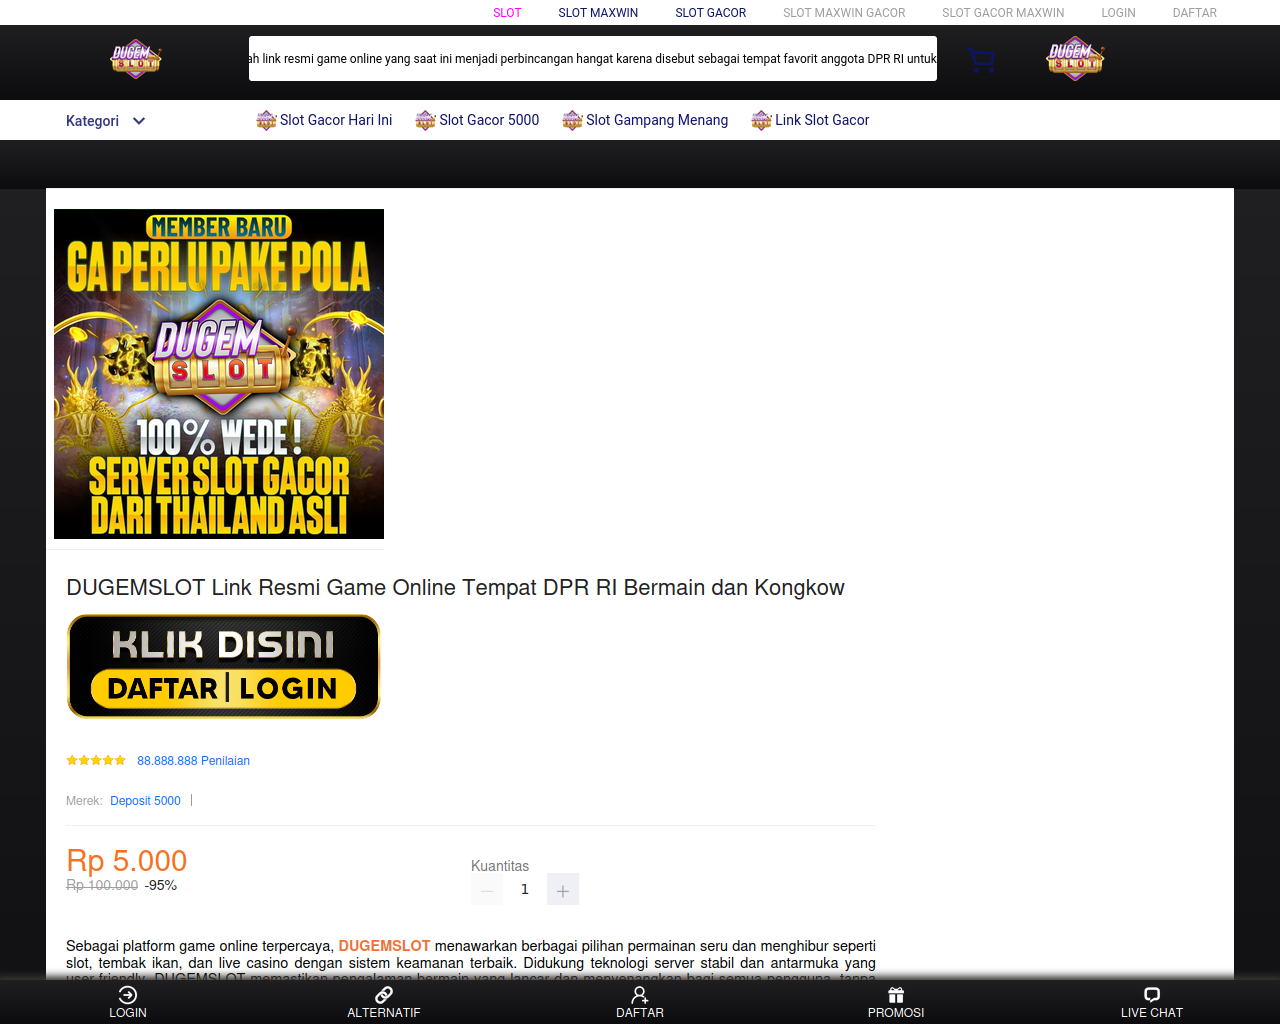Click the Kuantitas label

(500, 866)
